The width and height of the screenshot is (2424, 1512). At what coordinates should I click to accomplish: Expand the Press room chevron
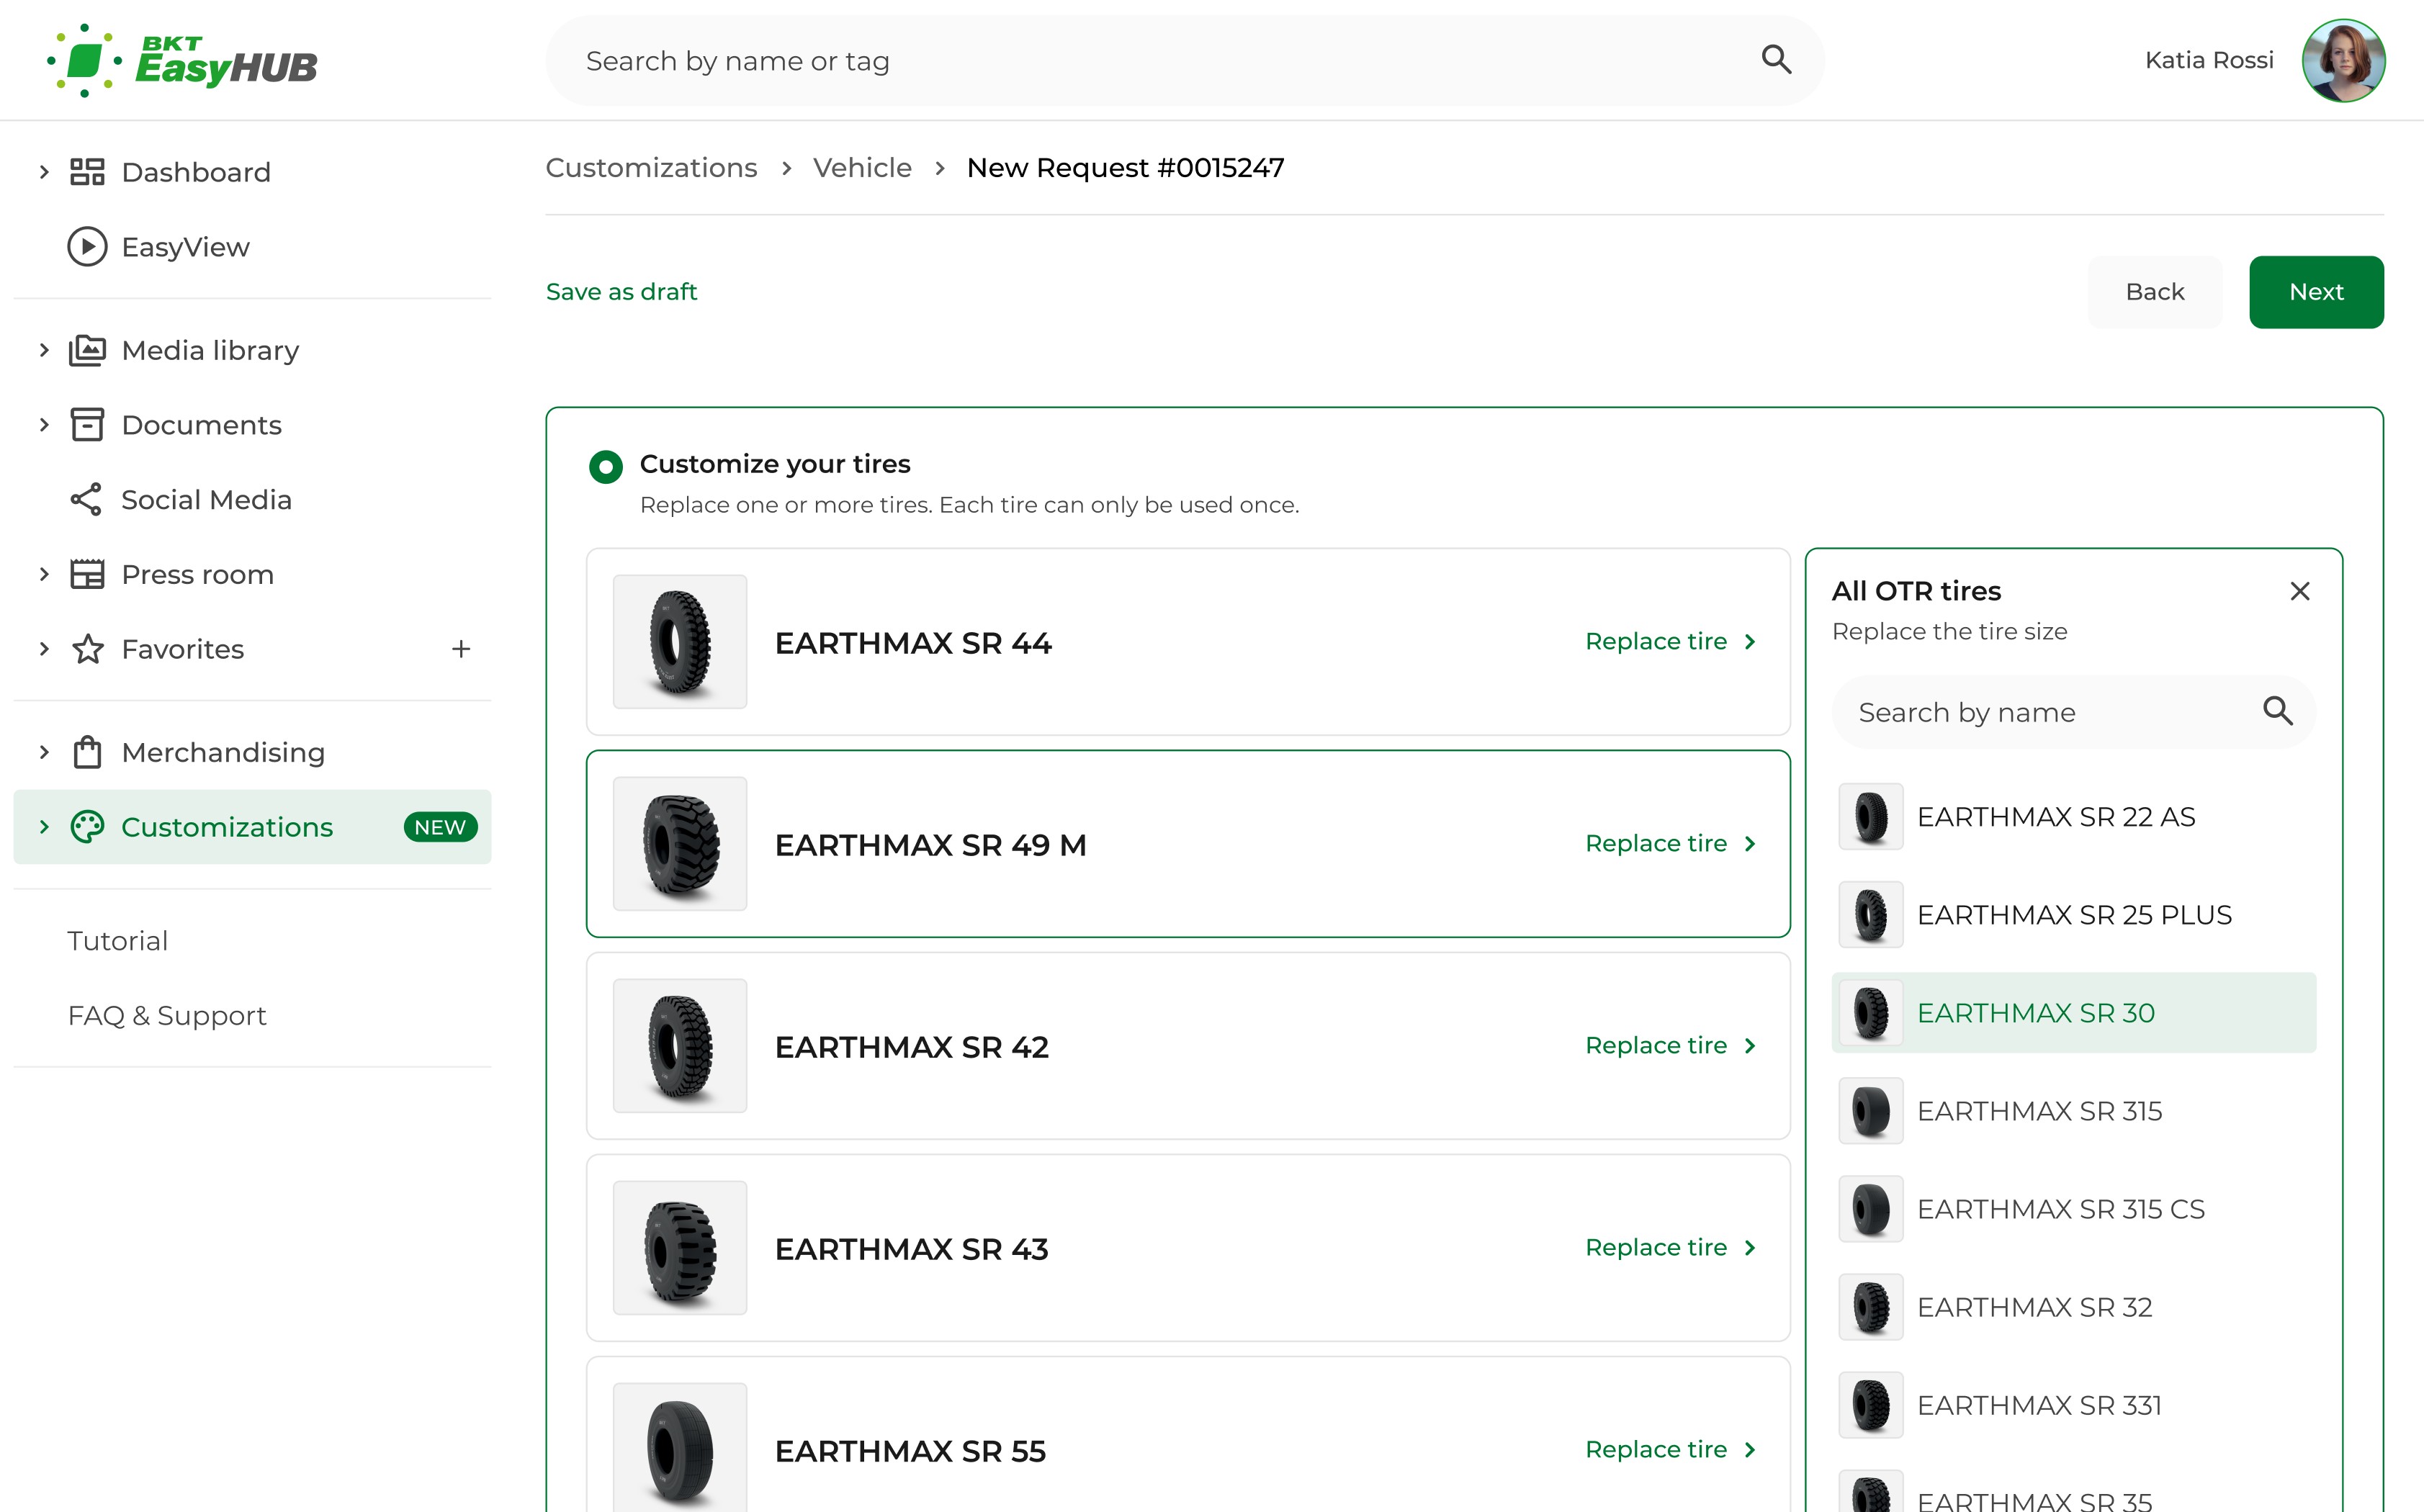point(44,574)
